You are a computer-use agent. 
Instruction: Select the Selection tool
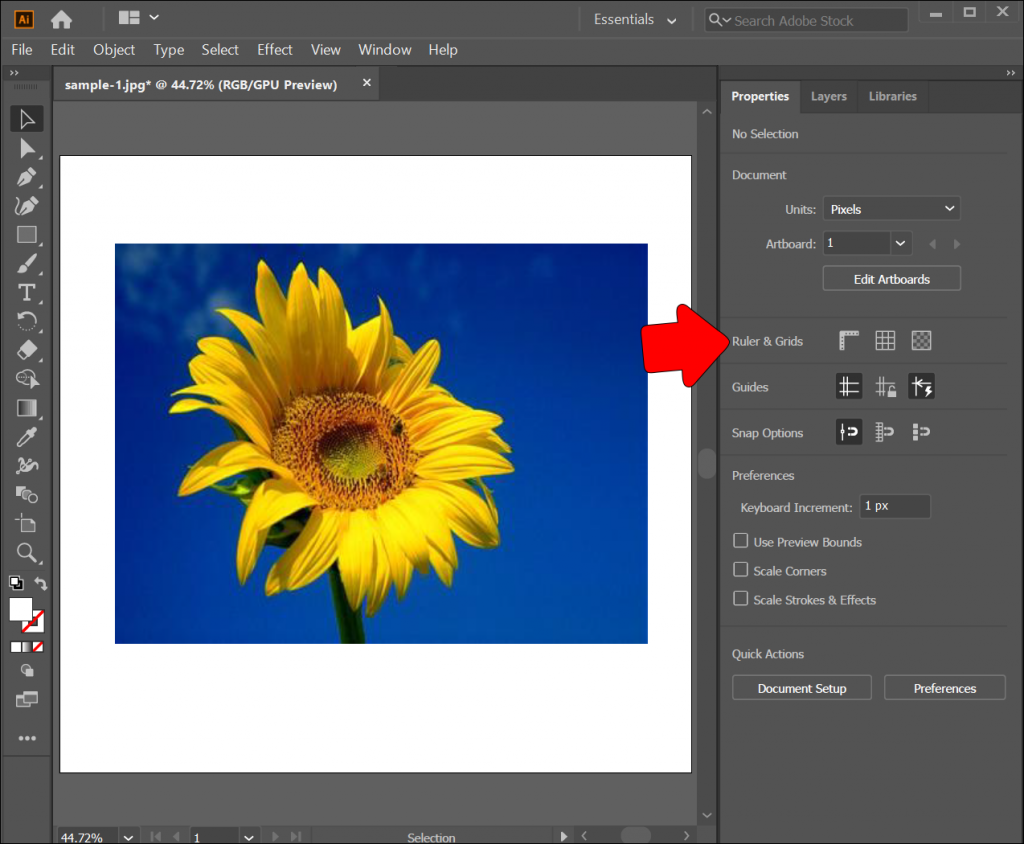(26, 118)
